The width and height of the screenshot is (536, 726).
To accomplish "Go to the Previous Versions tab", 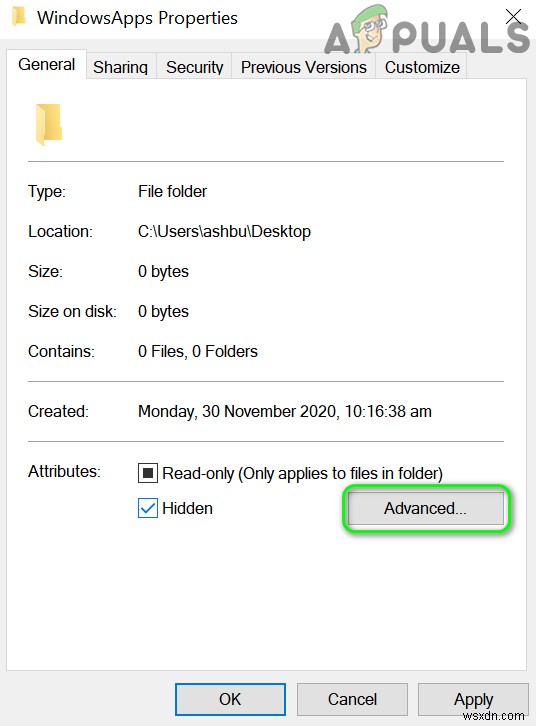I will (304, 67).
